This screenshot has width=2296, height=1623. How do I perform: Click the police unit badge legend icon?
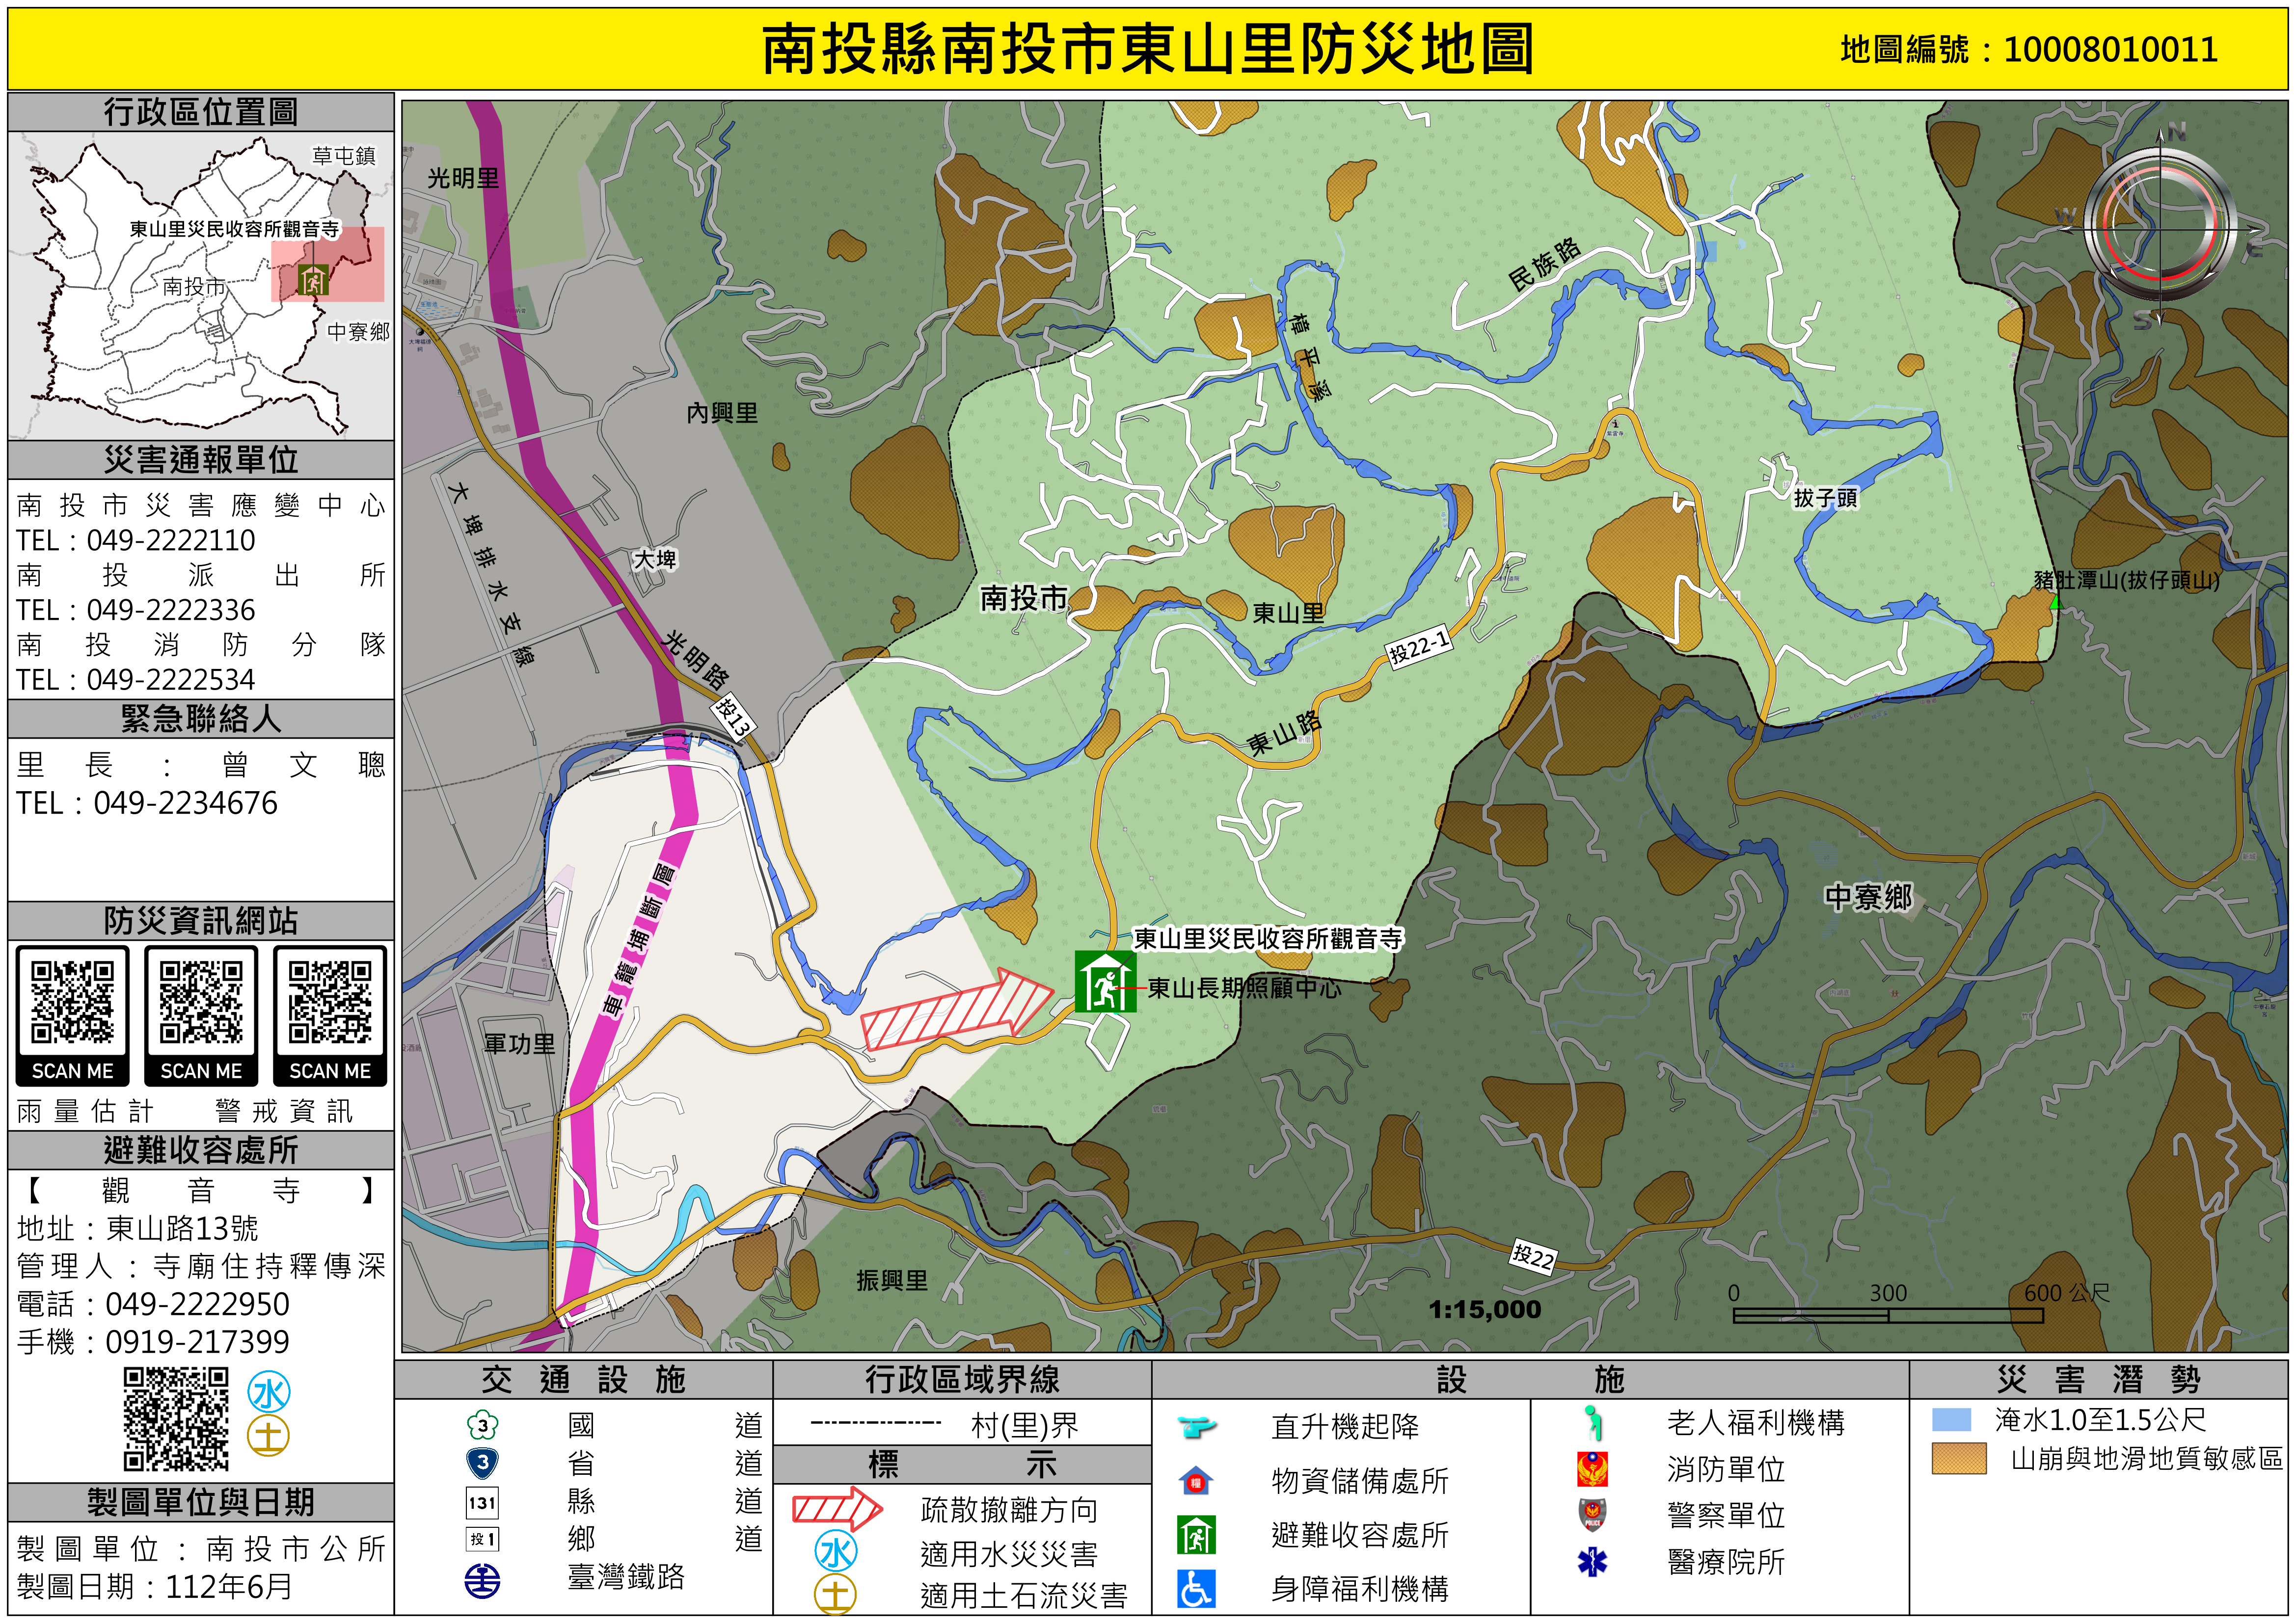(x=1592, y=1515)
